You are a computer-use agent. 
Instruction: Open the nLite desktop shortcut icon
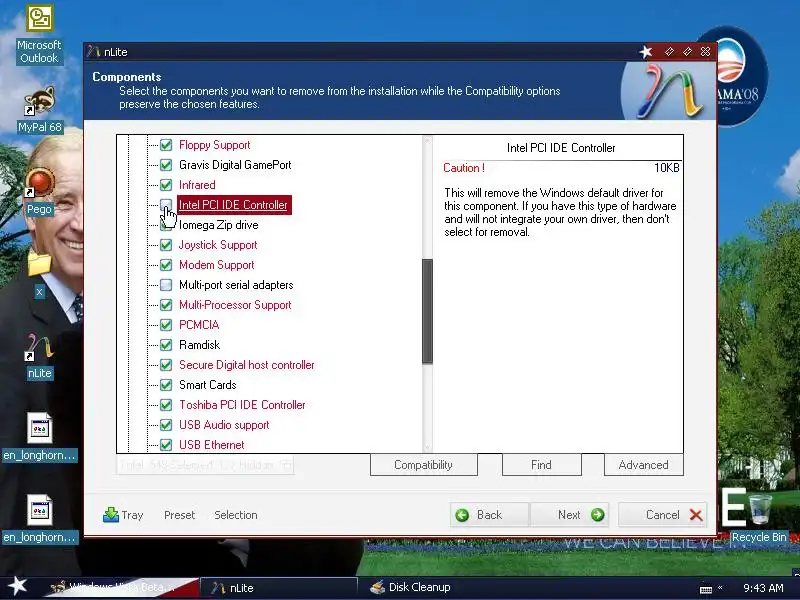point(39,356)
